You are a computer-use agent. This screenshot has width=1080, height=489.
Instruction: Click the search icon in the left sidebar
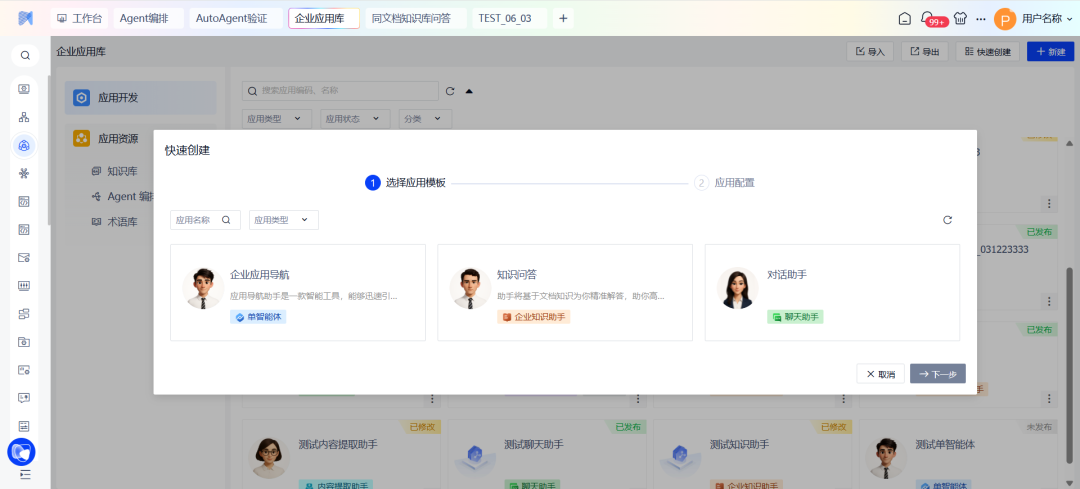tap(25, 55)
